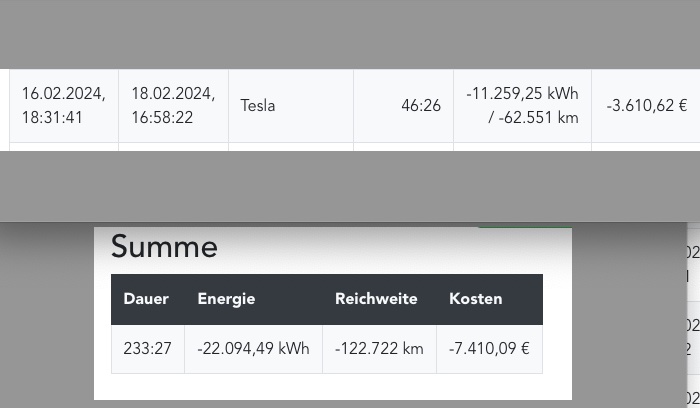The width and height of the screenshot is (700, 408).
Task: Select the total duration 233:27 cell
Action: point(148,349)
